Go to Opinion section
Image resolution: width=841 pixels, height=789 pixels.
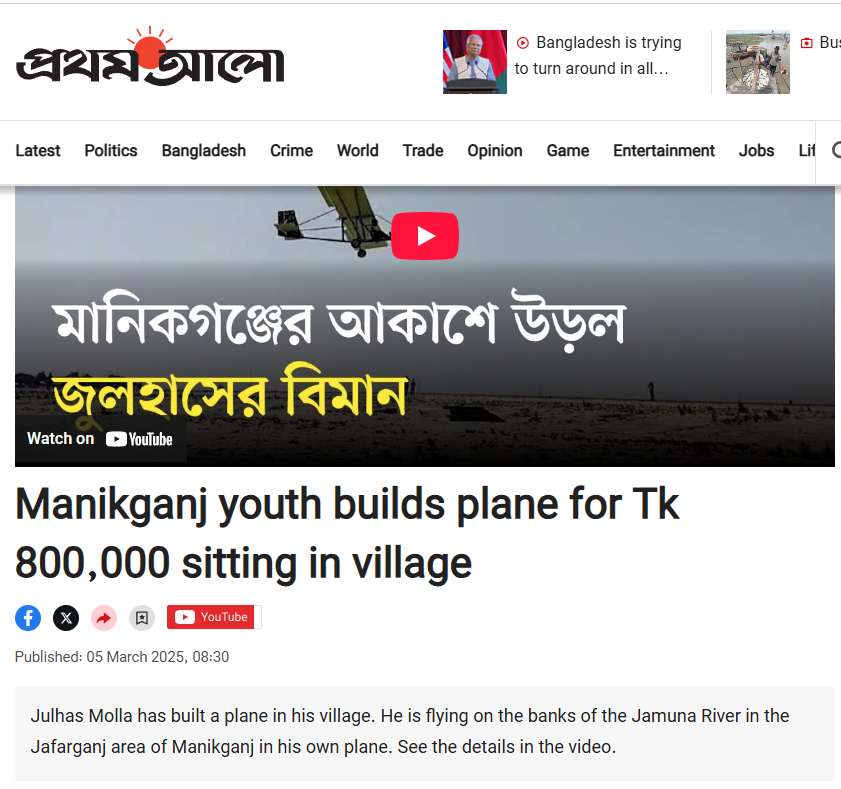(x=495, y=151)
